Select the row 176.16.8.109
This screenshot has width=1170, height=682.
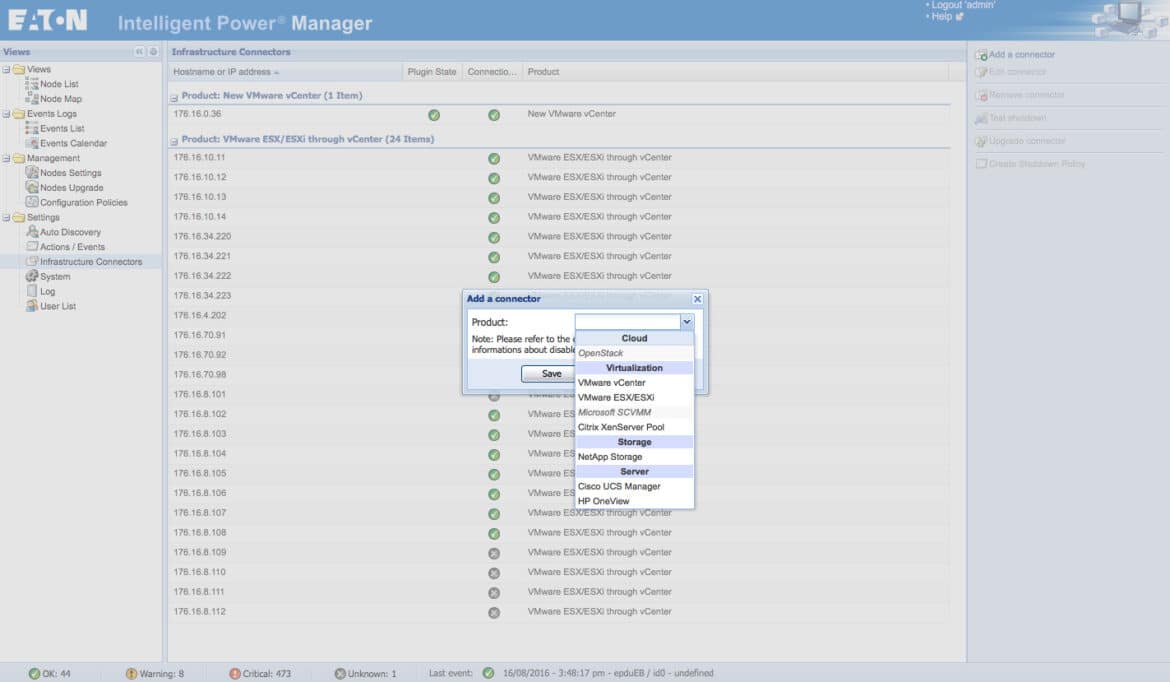[x=560, y=552]
